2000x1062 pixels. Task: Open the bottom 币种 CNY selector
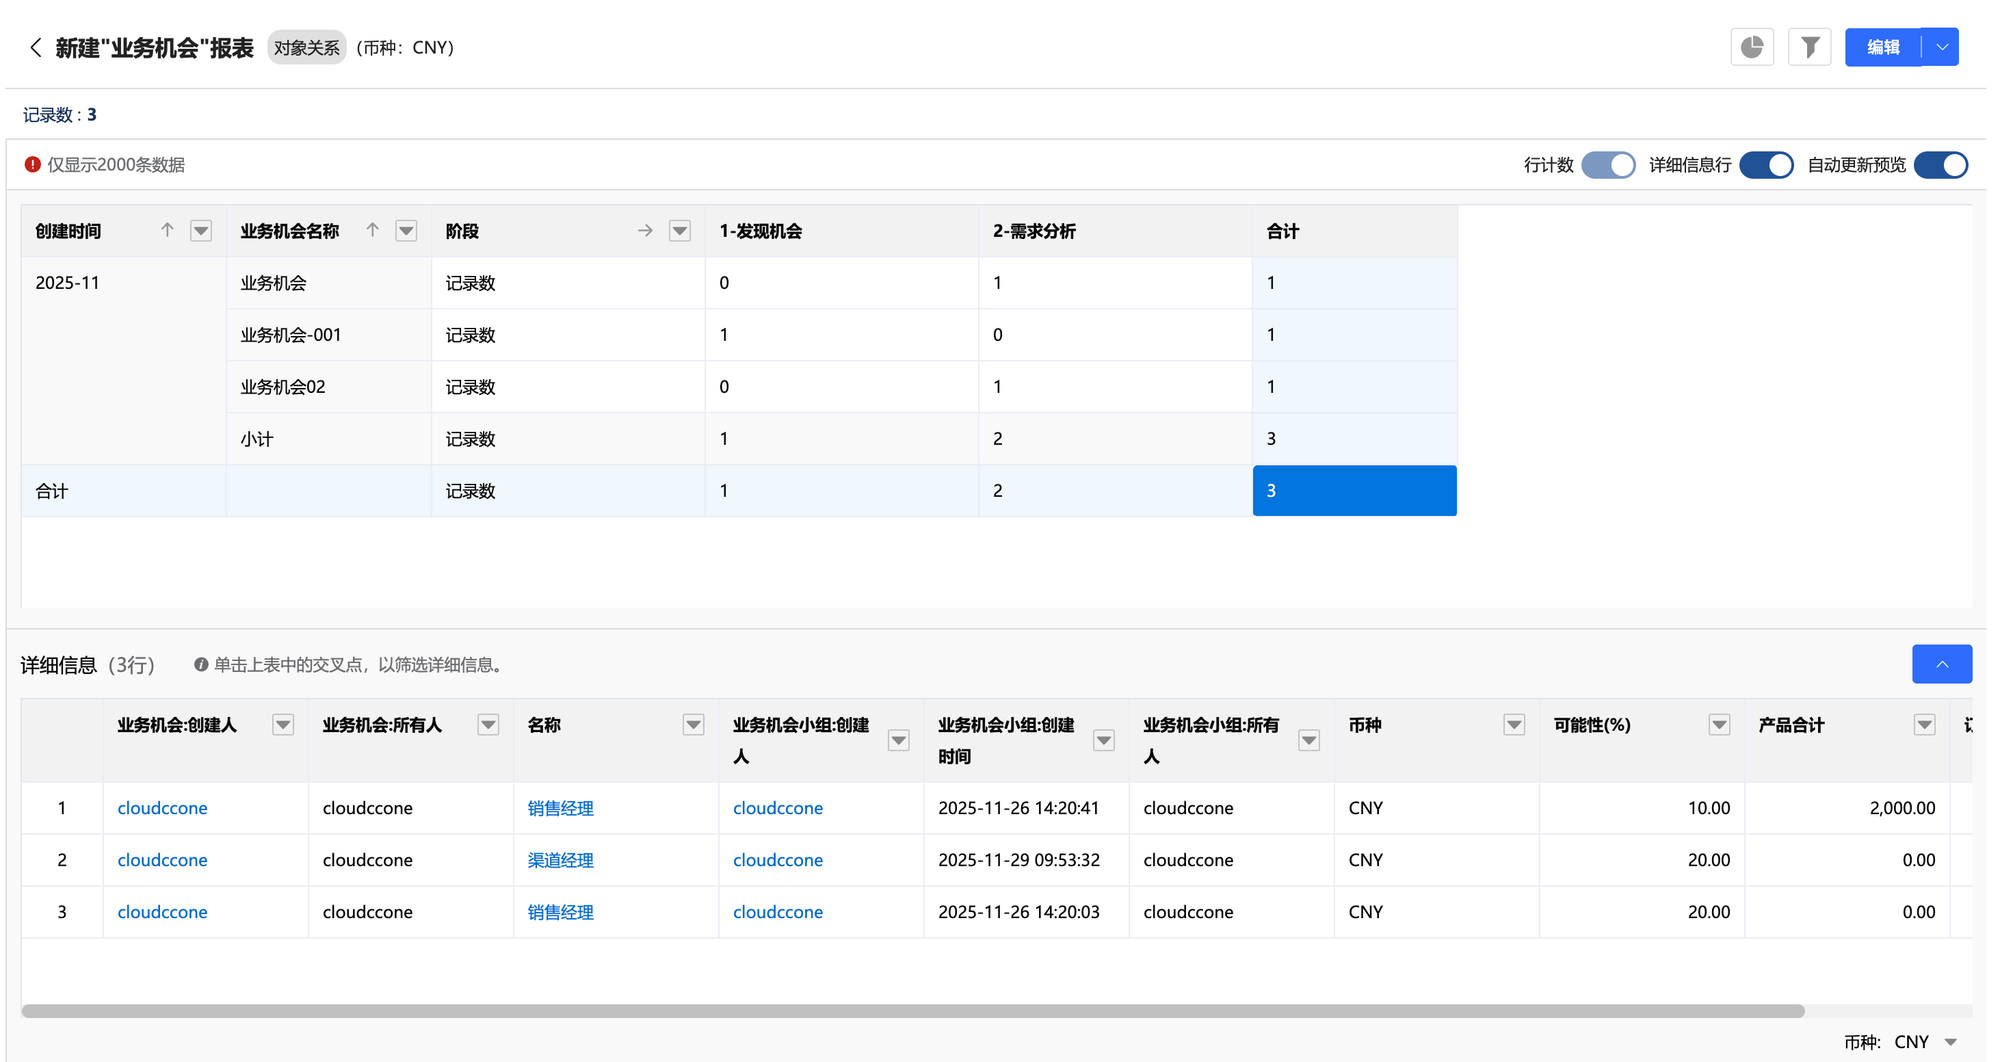[x=1950, y=1042]
